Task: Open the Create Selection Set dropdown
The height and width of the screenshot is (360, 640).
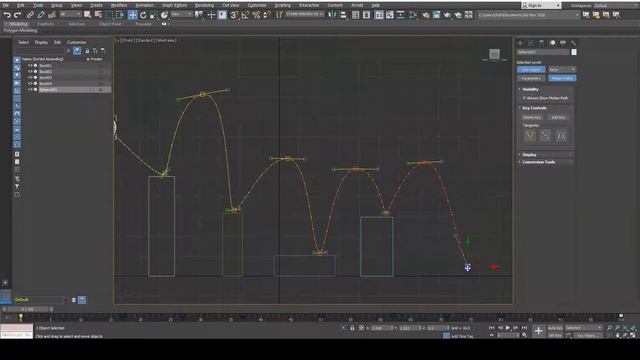Action: tap(304, 15)
